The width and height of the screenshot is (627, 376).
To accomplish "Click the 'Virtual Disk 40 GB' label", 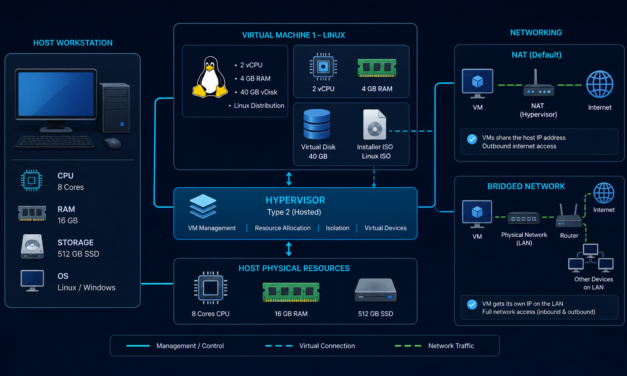I will 318,152.
